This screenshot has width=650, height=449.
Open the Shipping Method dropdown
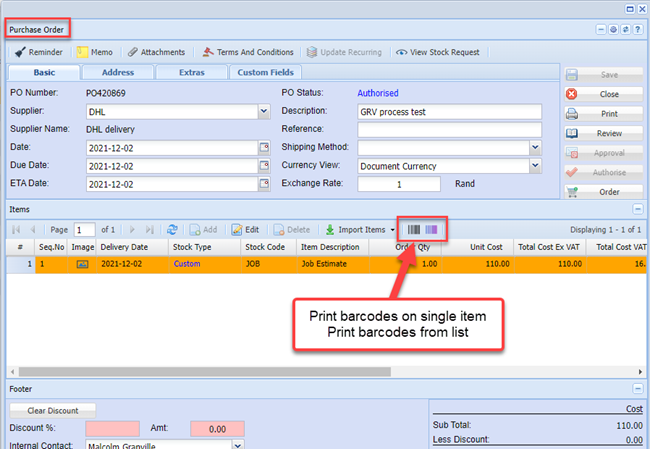[x=535, y=148]
